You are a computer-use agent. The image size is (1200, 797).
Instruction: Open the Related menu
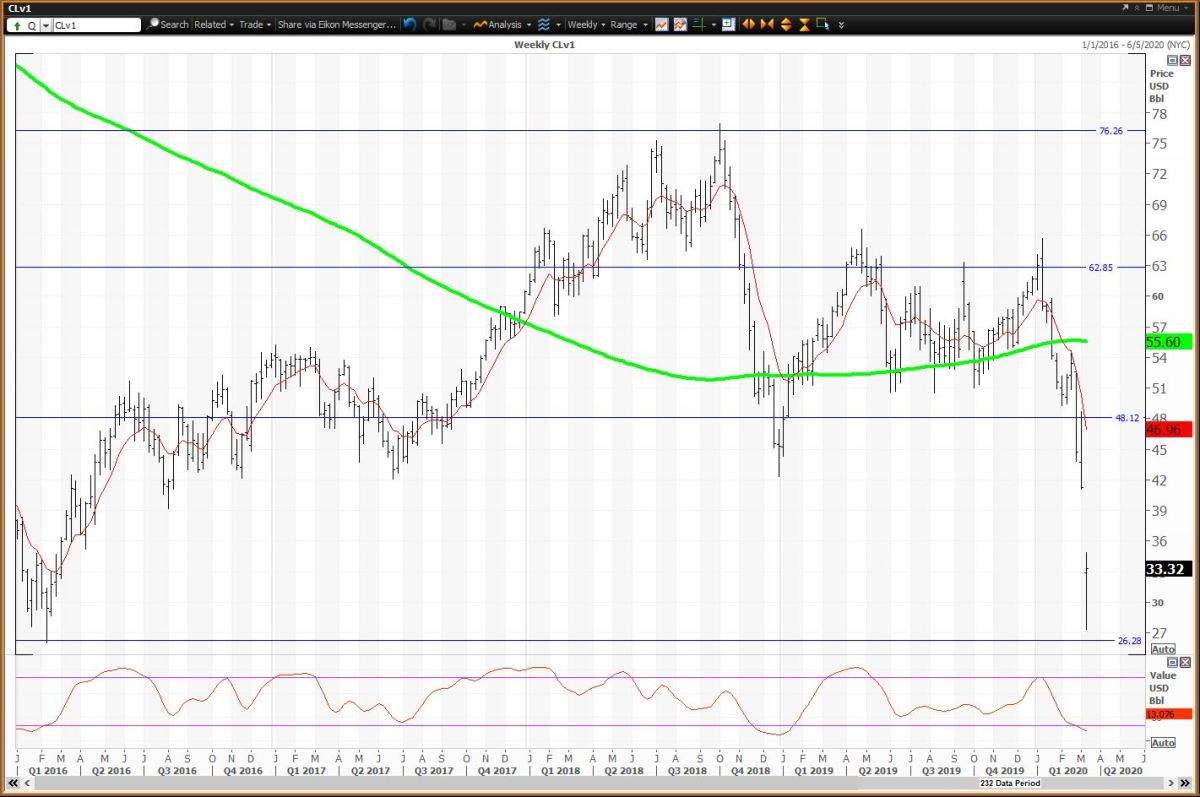pos(214,24)
